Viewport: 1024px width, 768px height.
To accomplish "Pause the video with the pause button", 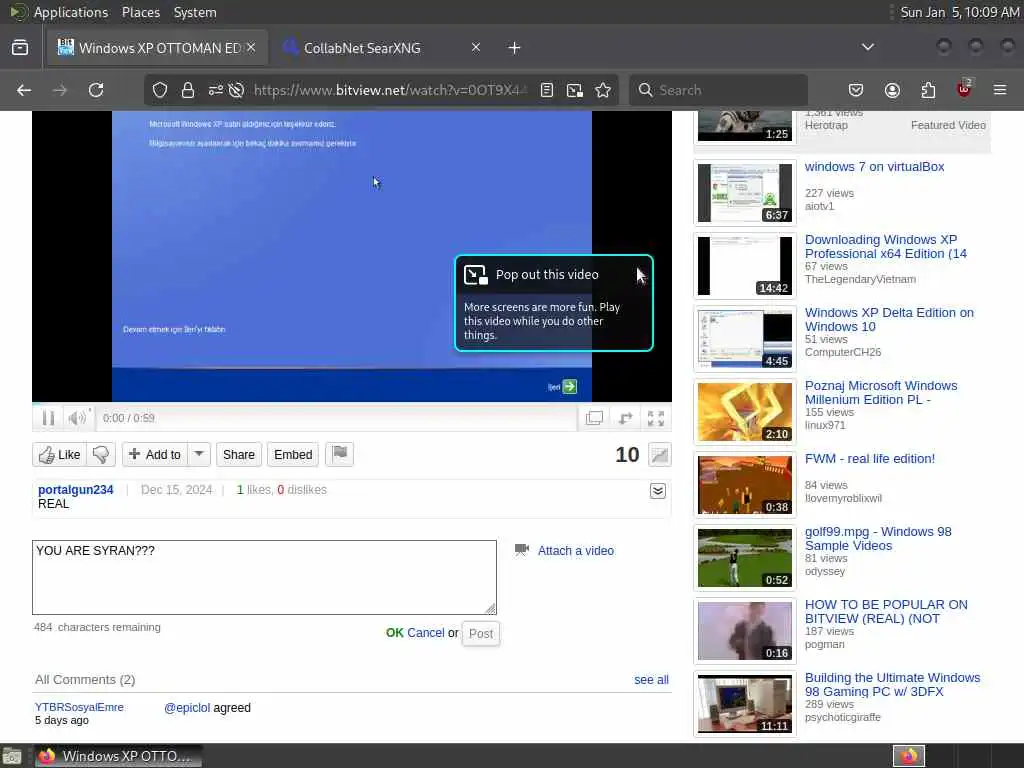I will (x=48, y=418).
